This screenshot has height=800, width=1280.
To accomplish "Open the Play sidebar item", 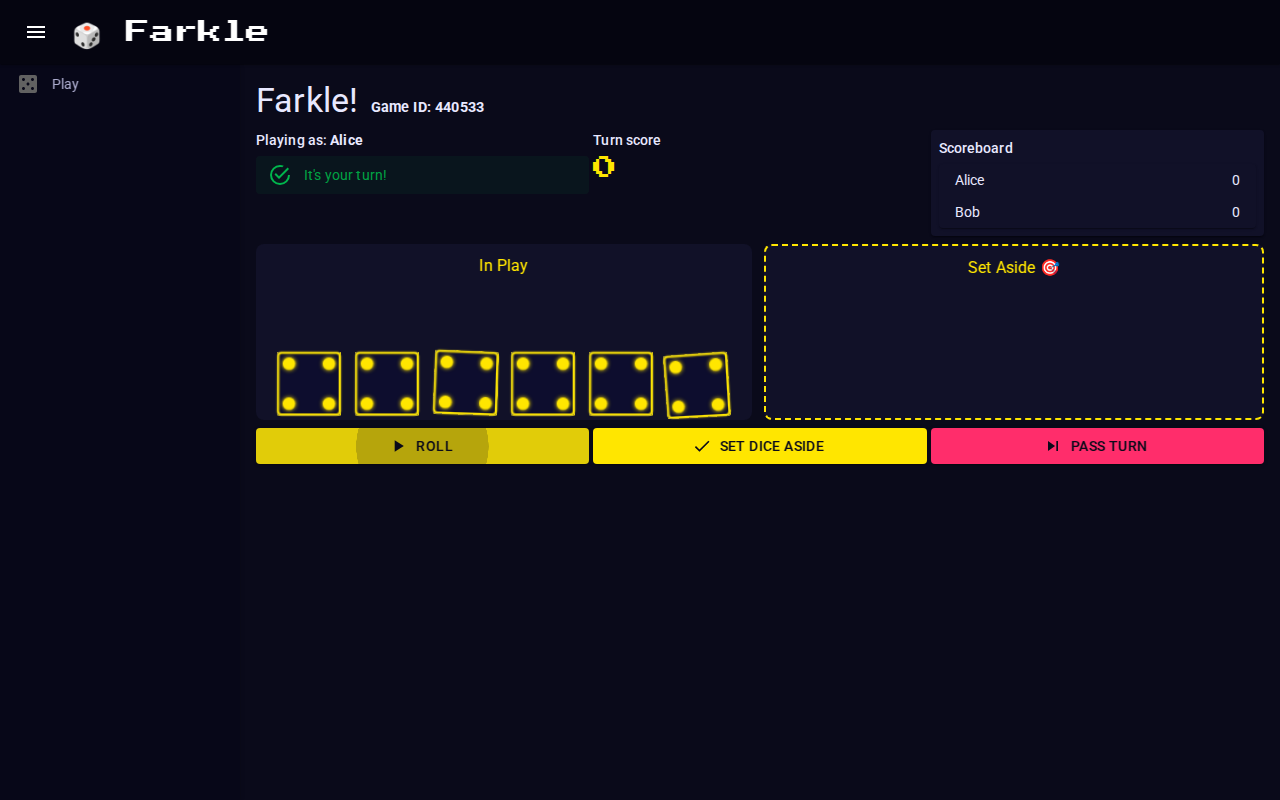I will (120, 84).
